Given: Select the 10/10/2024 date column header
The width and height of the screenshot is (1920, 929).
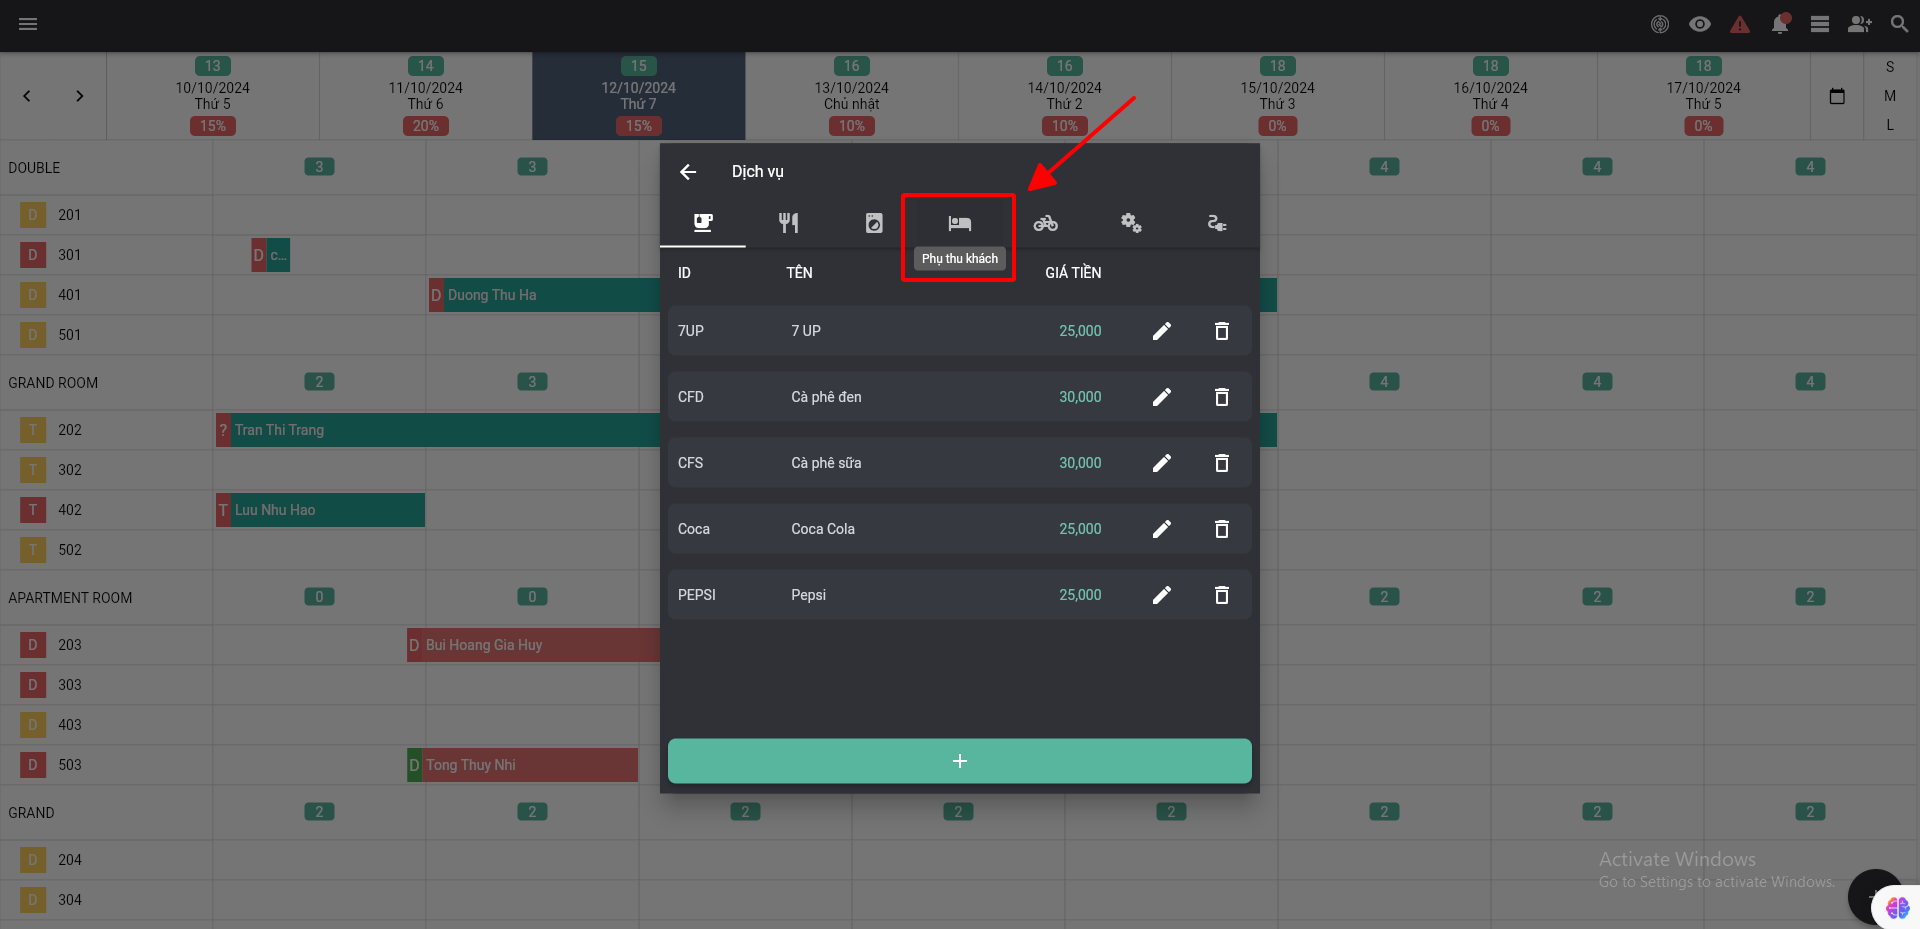Looking at the screenshot, I should point(213,96).
